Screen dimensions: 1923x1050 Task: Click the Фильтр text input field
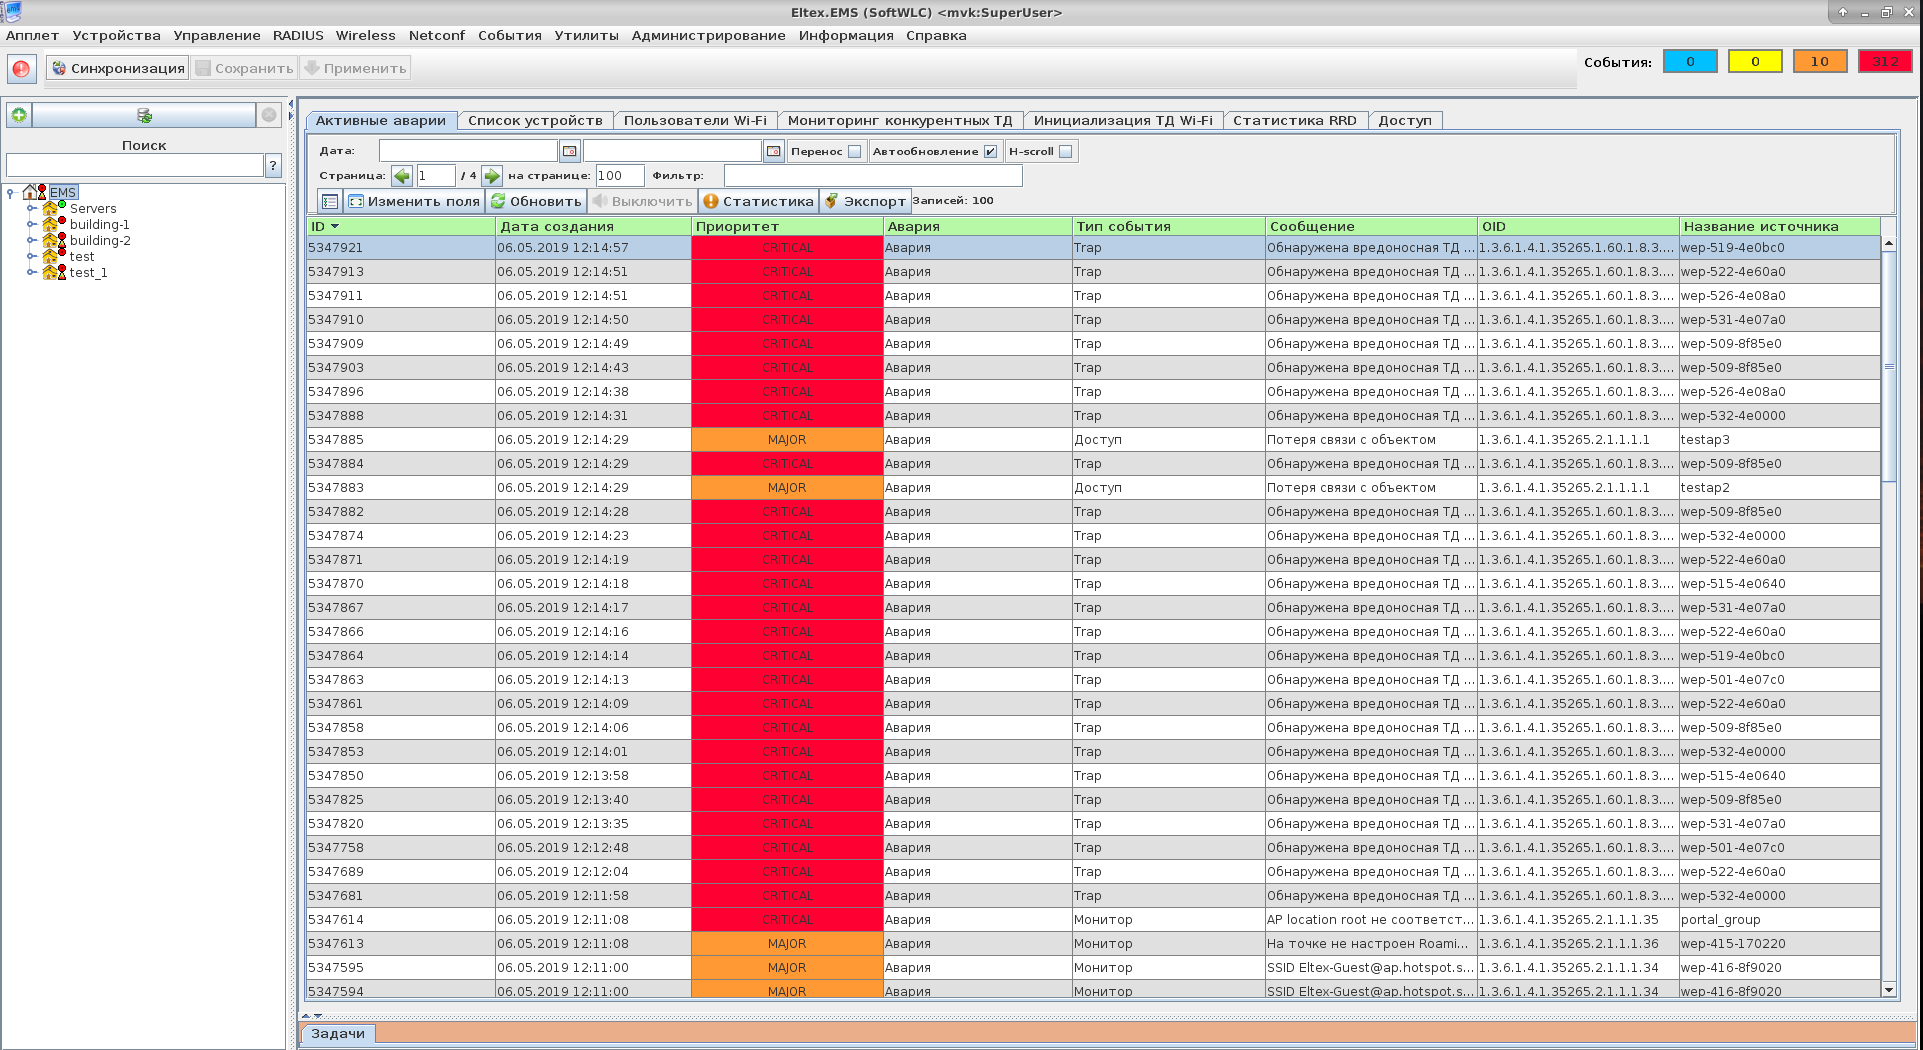872,176
